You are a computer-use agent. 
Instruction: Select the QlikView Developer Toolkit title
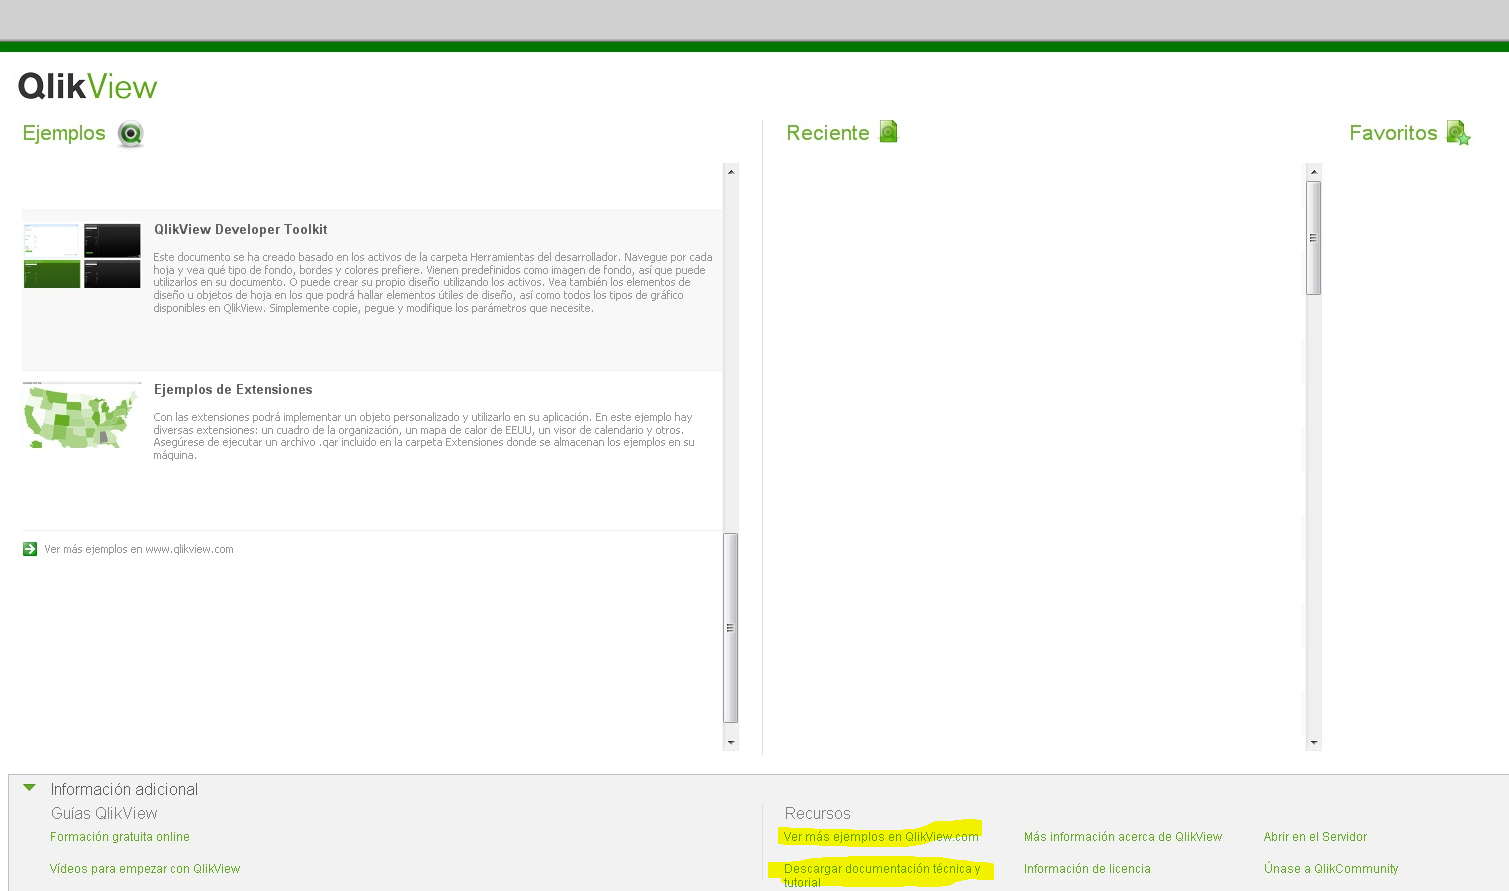(x=241, y=230)
